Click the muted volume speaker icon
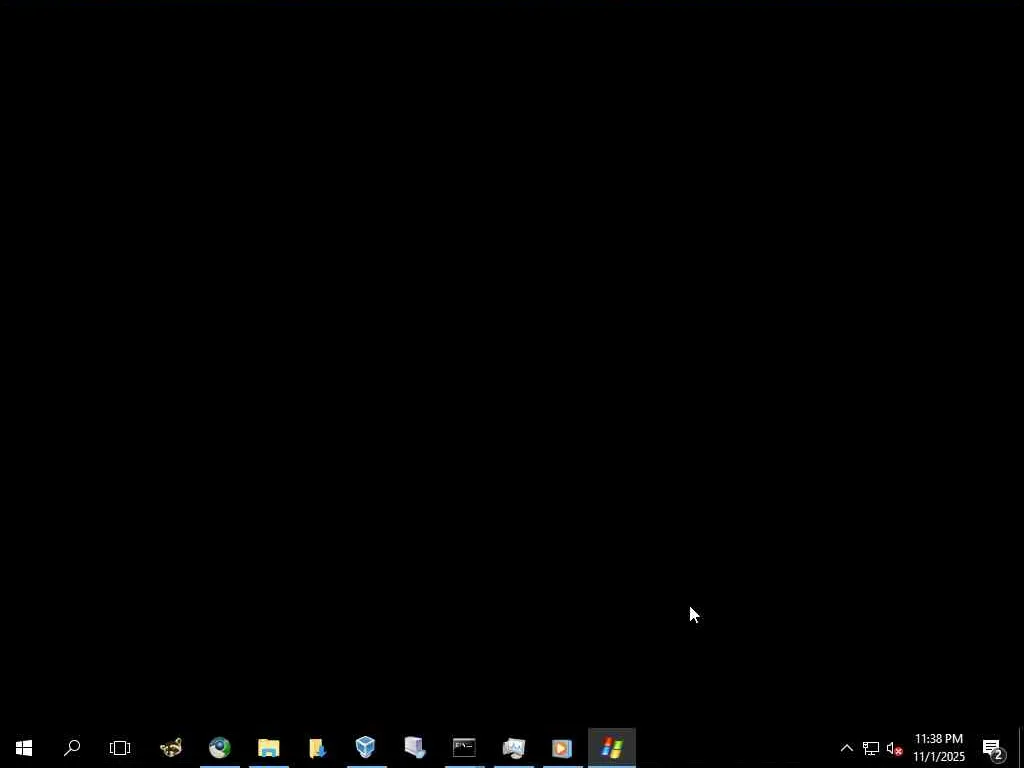The height and width of the screenshot is (768, 1024). tap(894, 748)
